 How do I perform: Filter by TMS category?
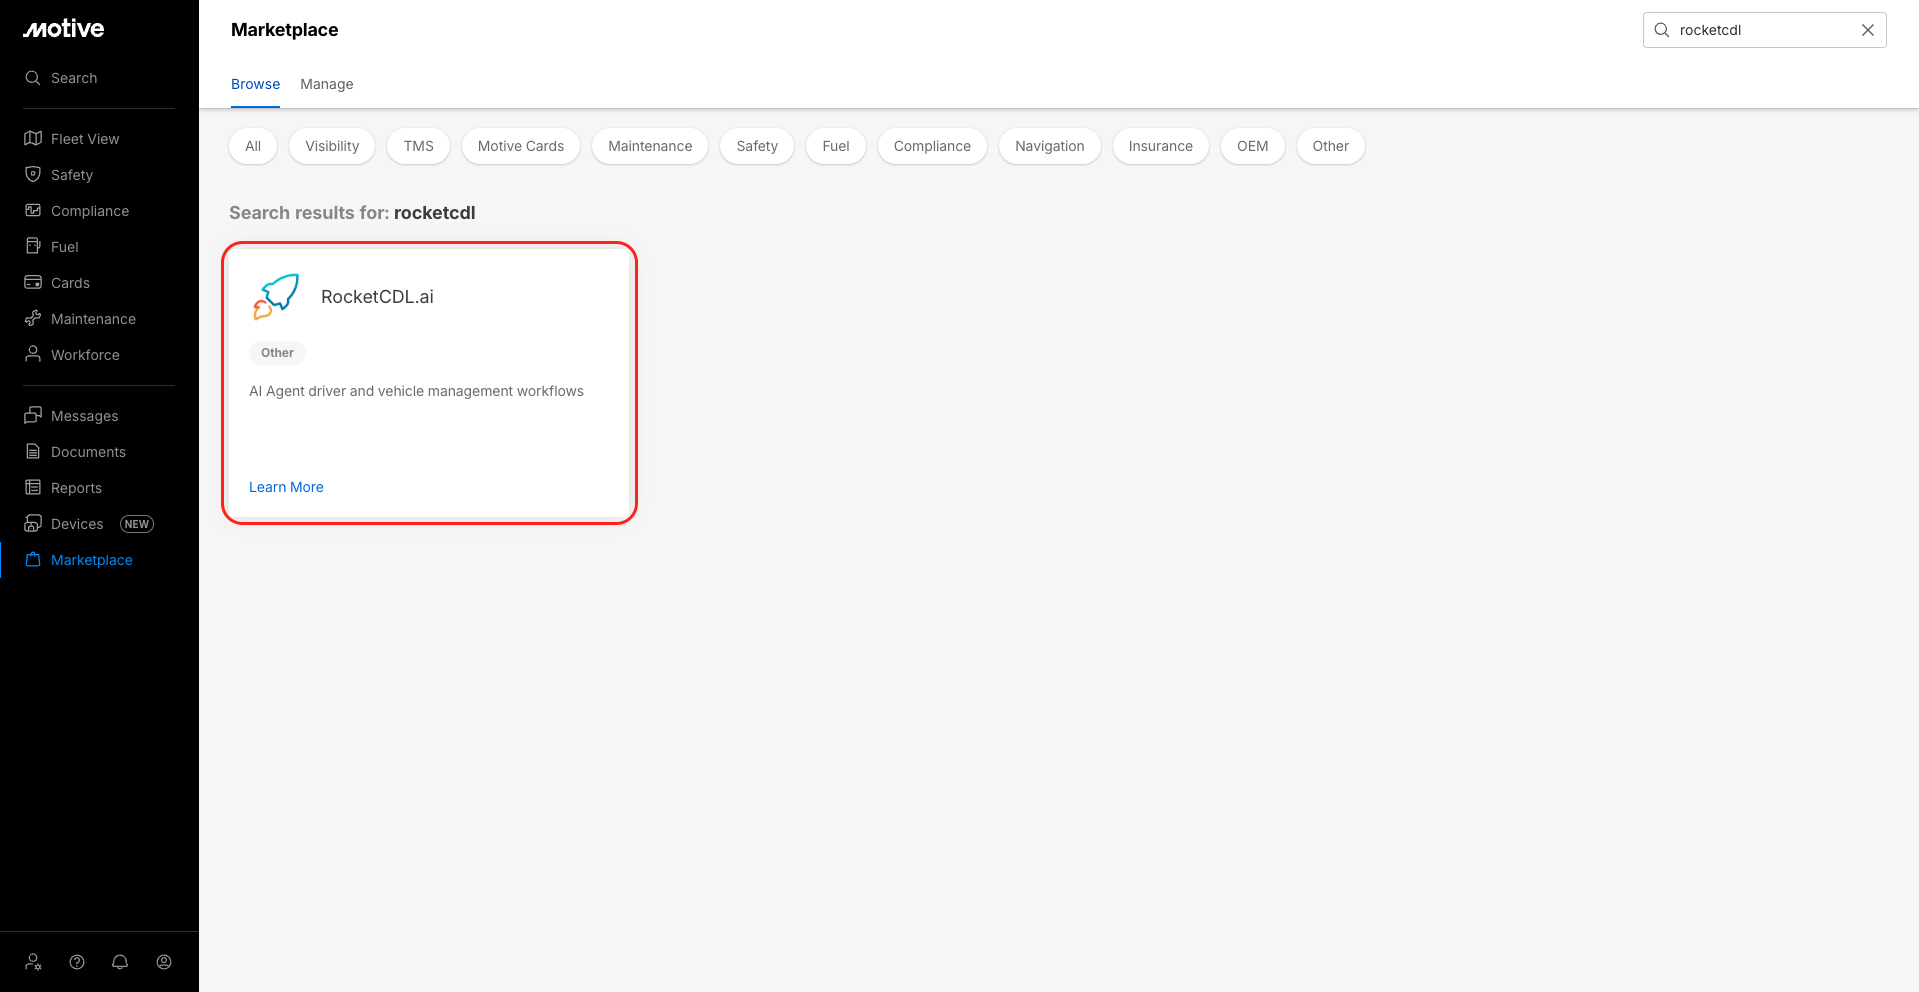[419, 146]
